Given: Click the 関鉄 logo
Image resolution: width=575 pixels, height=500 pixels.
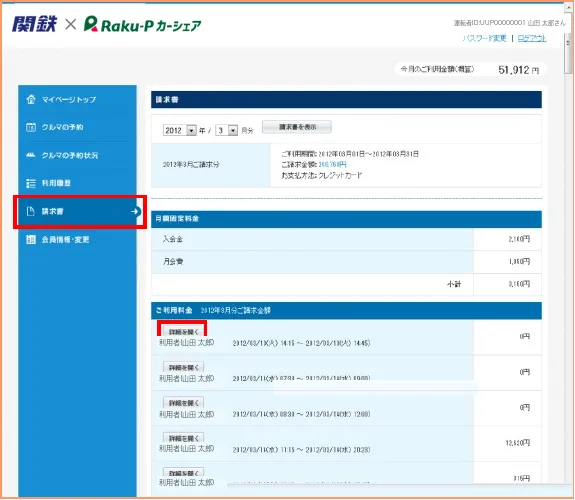Looking at the screenshot, I should [34, 24].
